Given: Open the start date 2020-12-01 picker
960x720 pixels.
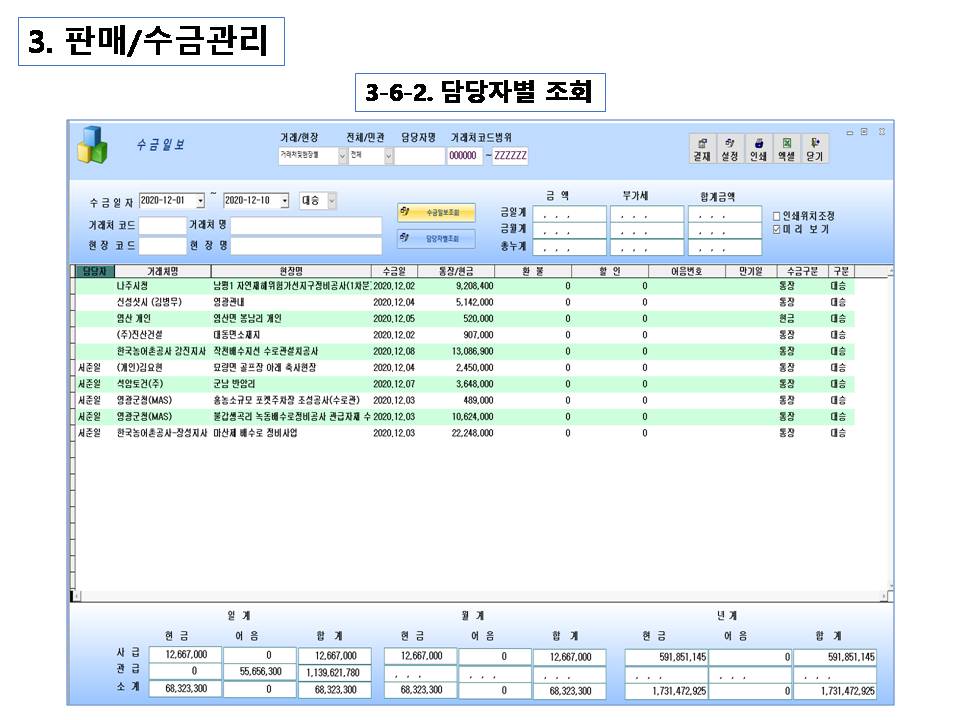Looking at the screenshot, I should [x=200, y=201].
